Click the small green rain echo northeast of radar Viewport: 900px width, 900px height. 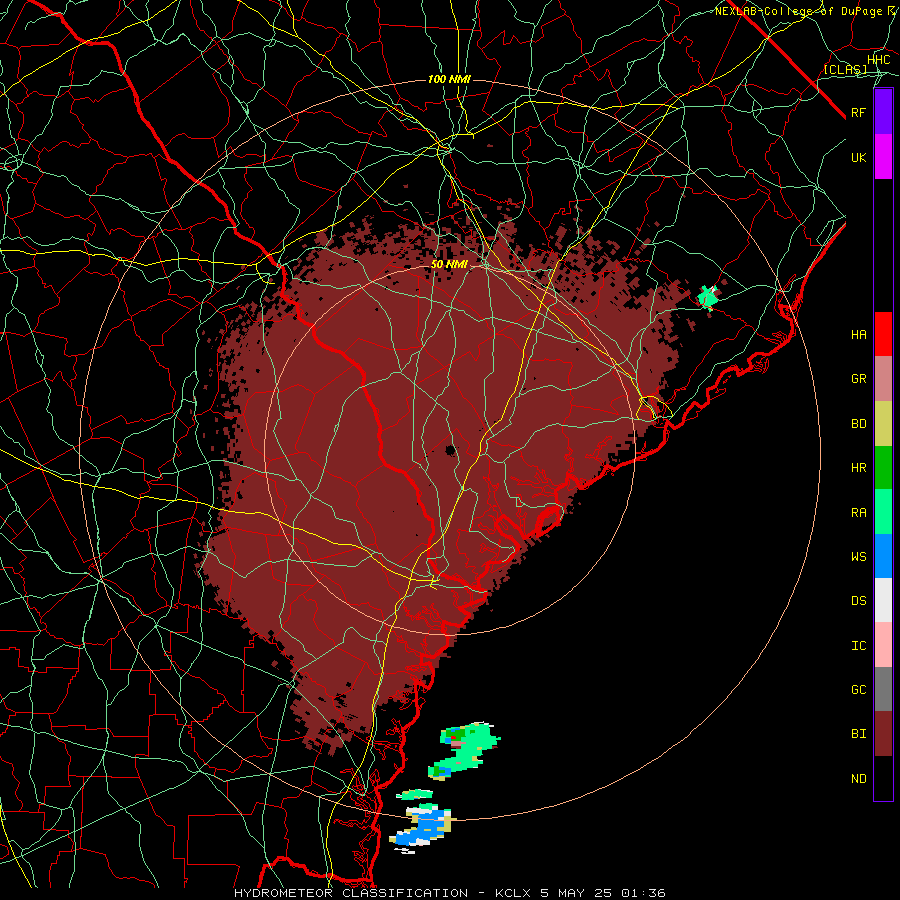(708, 297)
